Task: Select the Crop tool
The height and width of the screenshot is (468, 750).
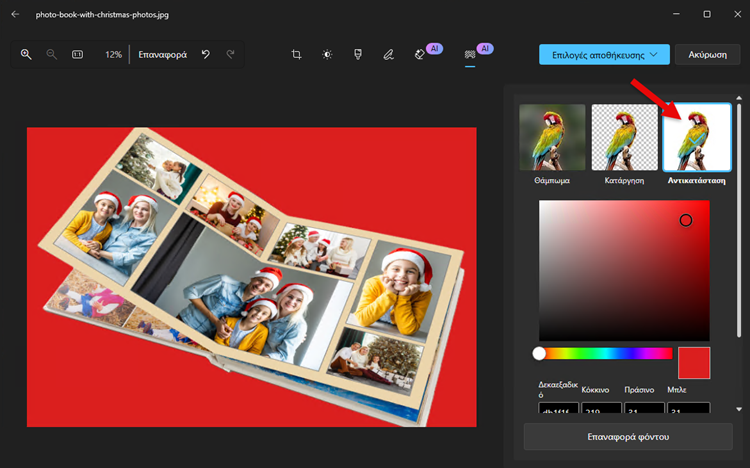Action: [297, 54]
